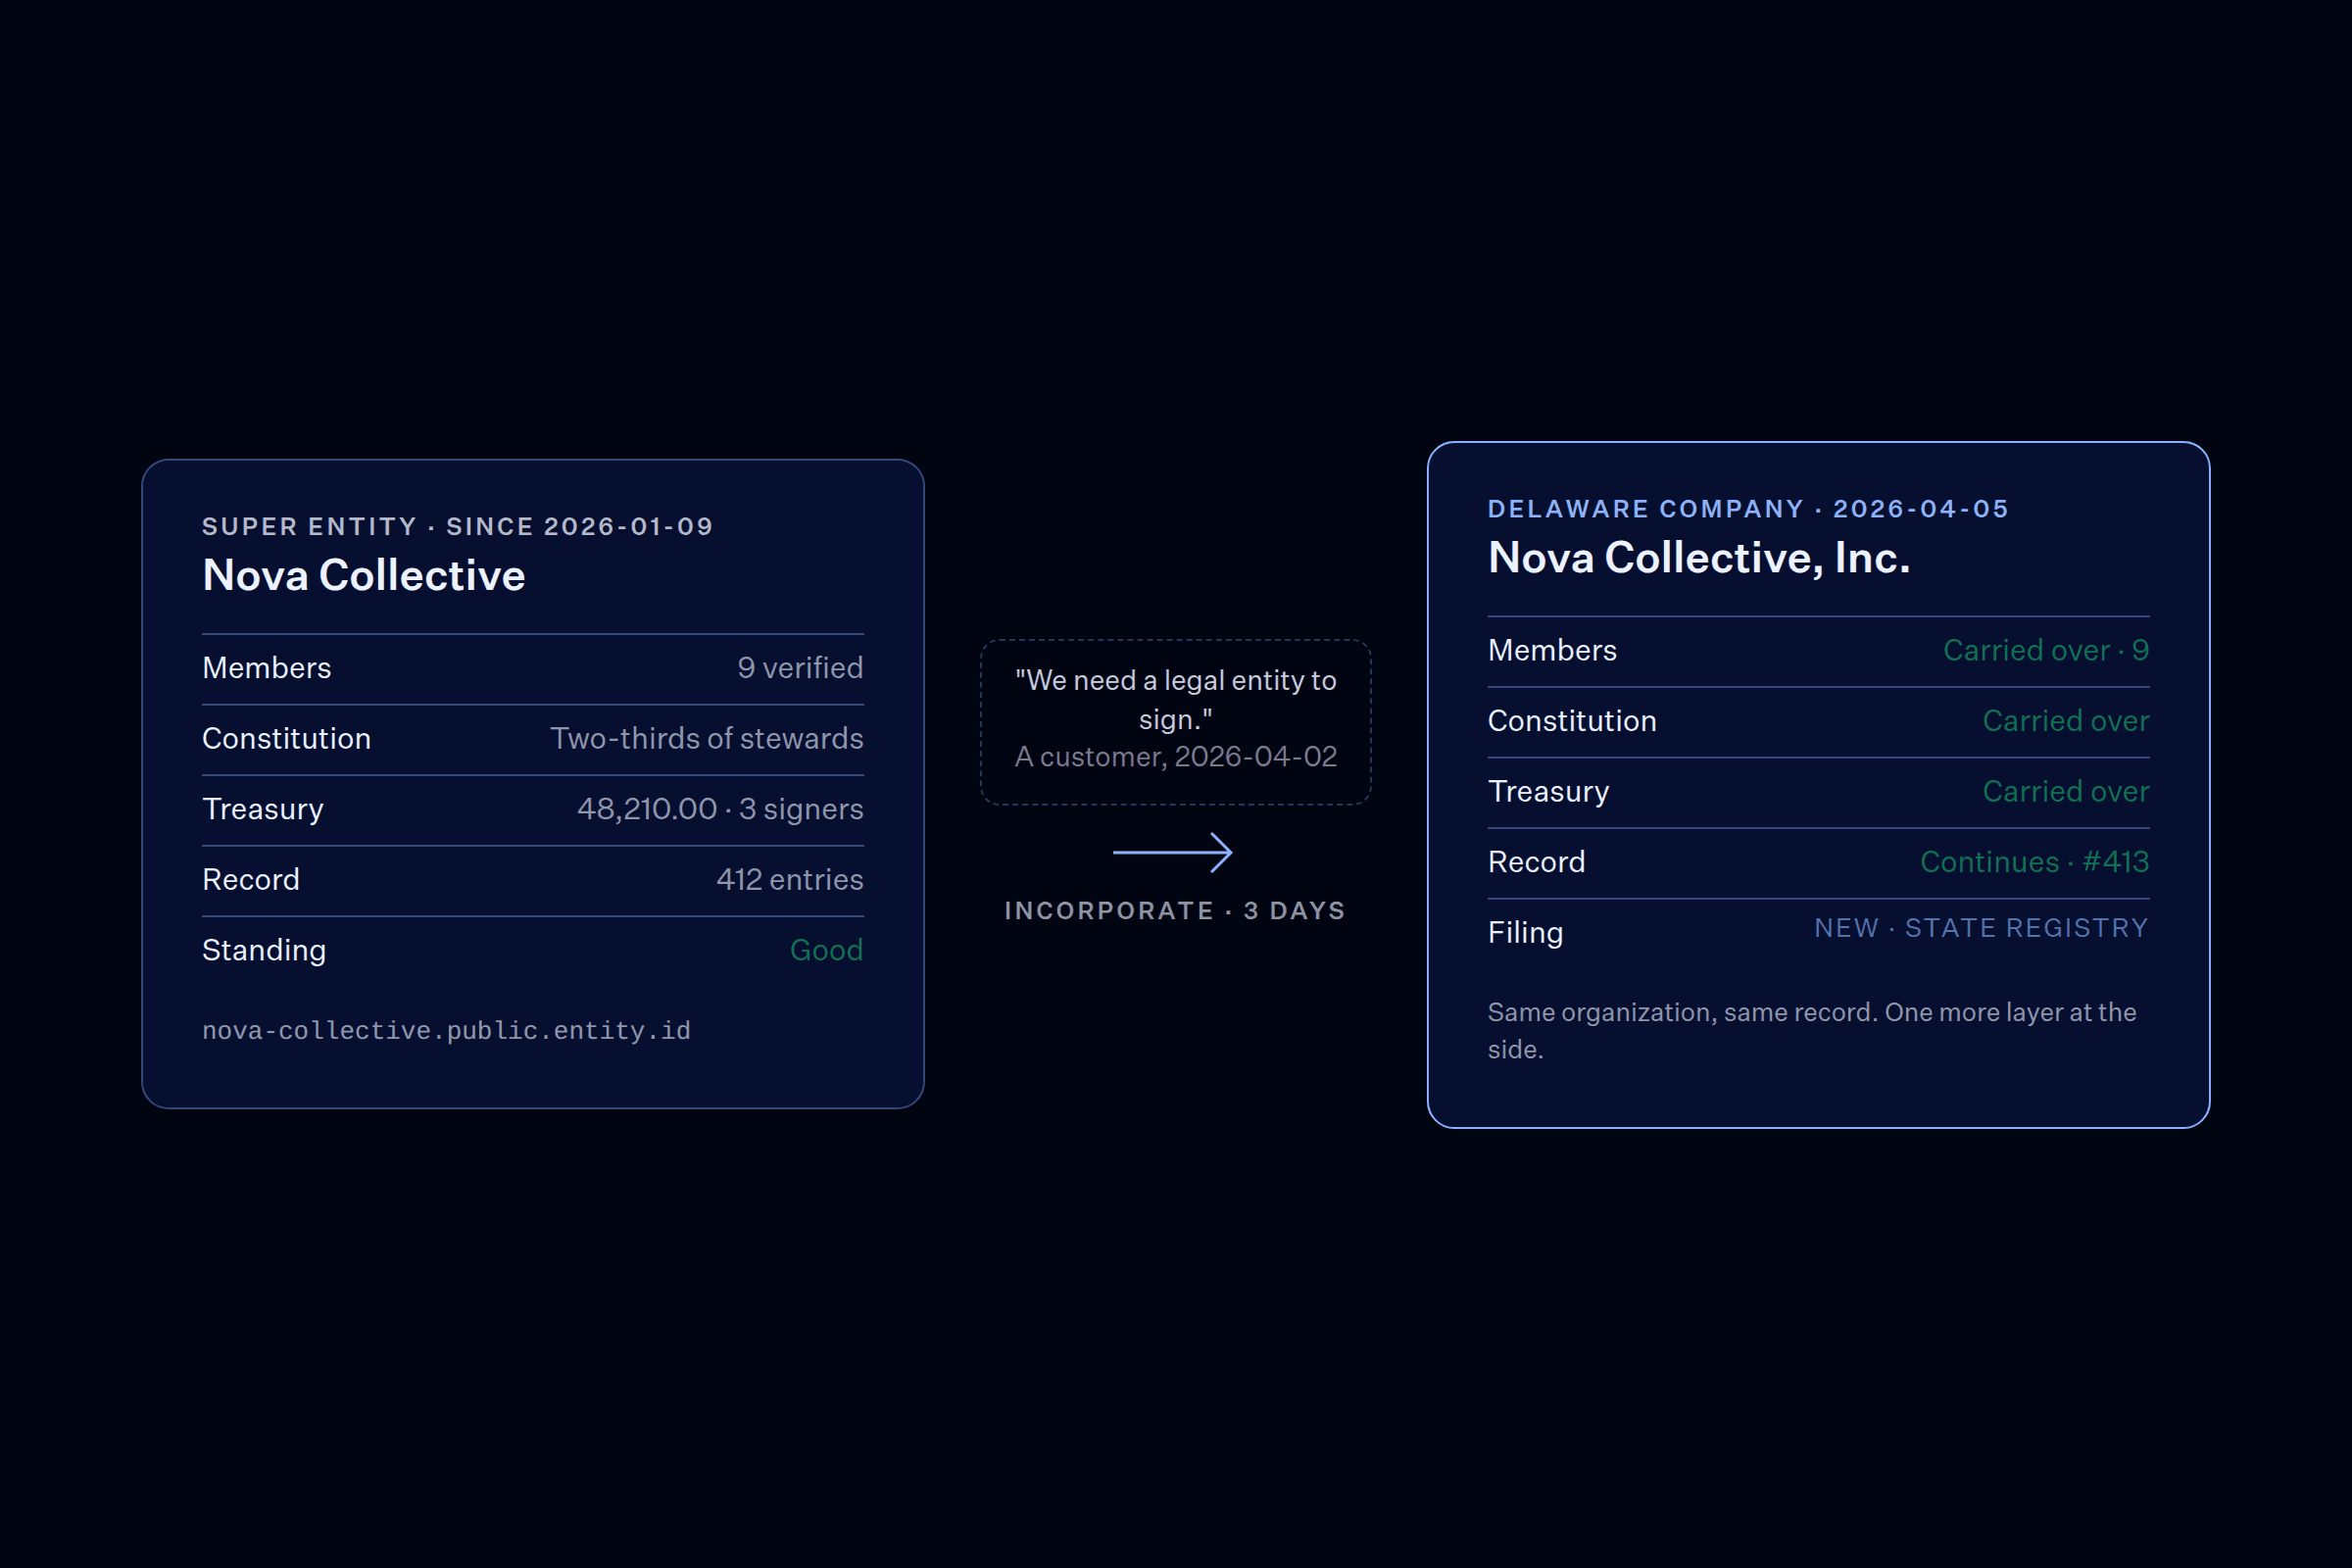Click 'Carried over' in the Inc. Constitution row
Viewport: 2352px width, 1568px height.
[2065, 720]
